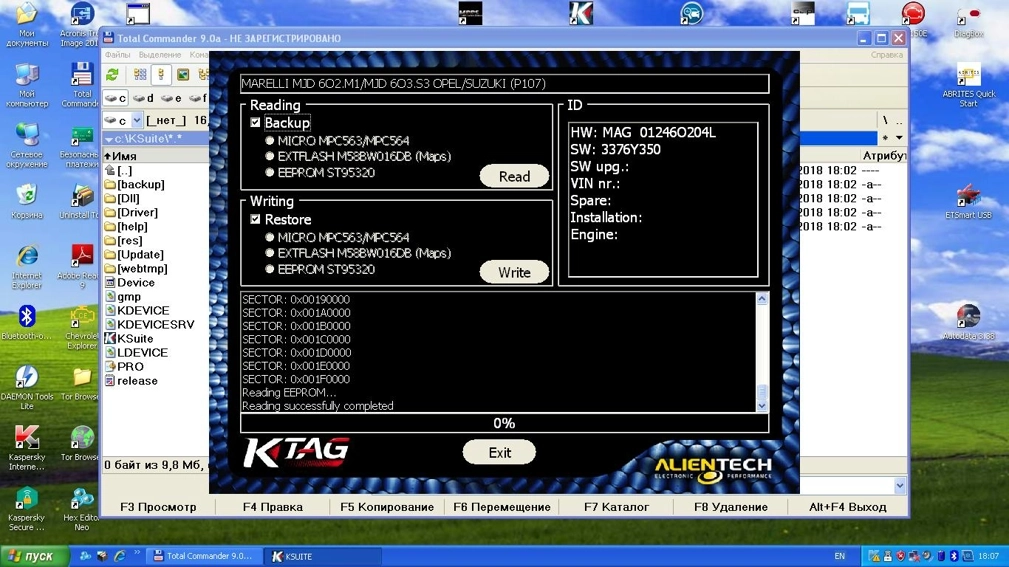Select the KSuite file in list
Viewport: 1009px width, 567px height.
[129, 339]
